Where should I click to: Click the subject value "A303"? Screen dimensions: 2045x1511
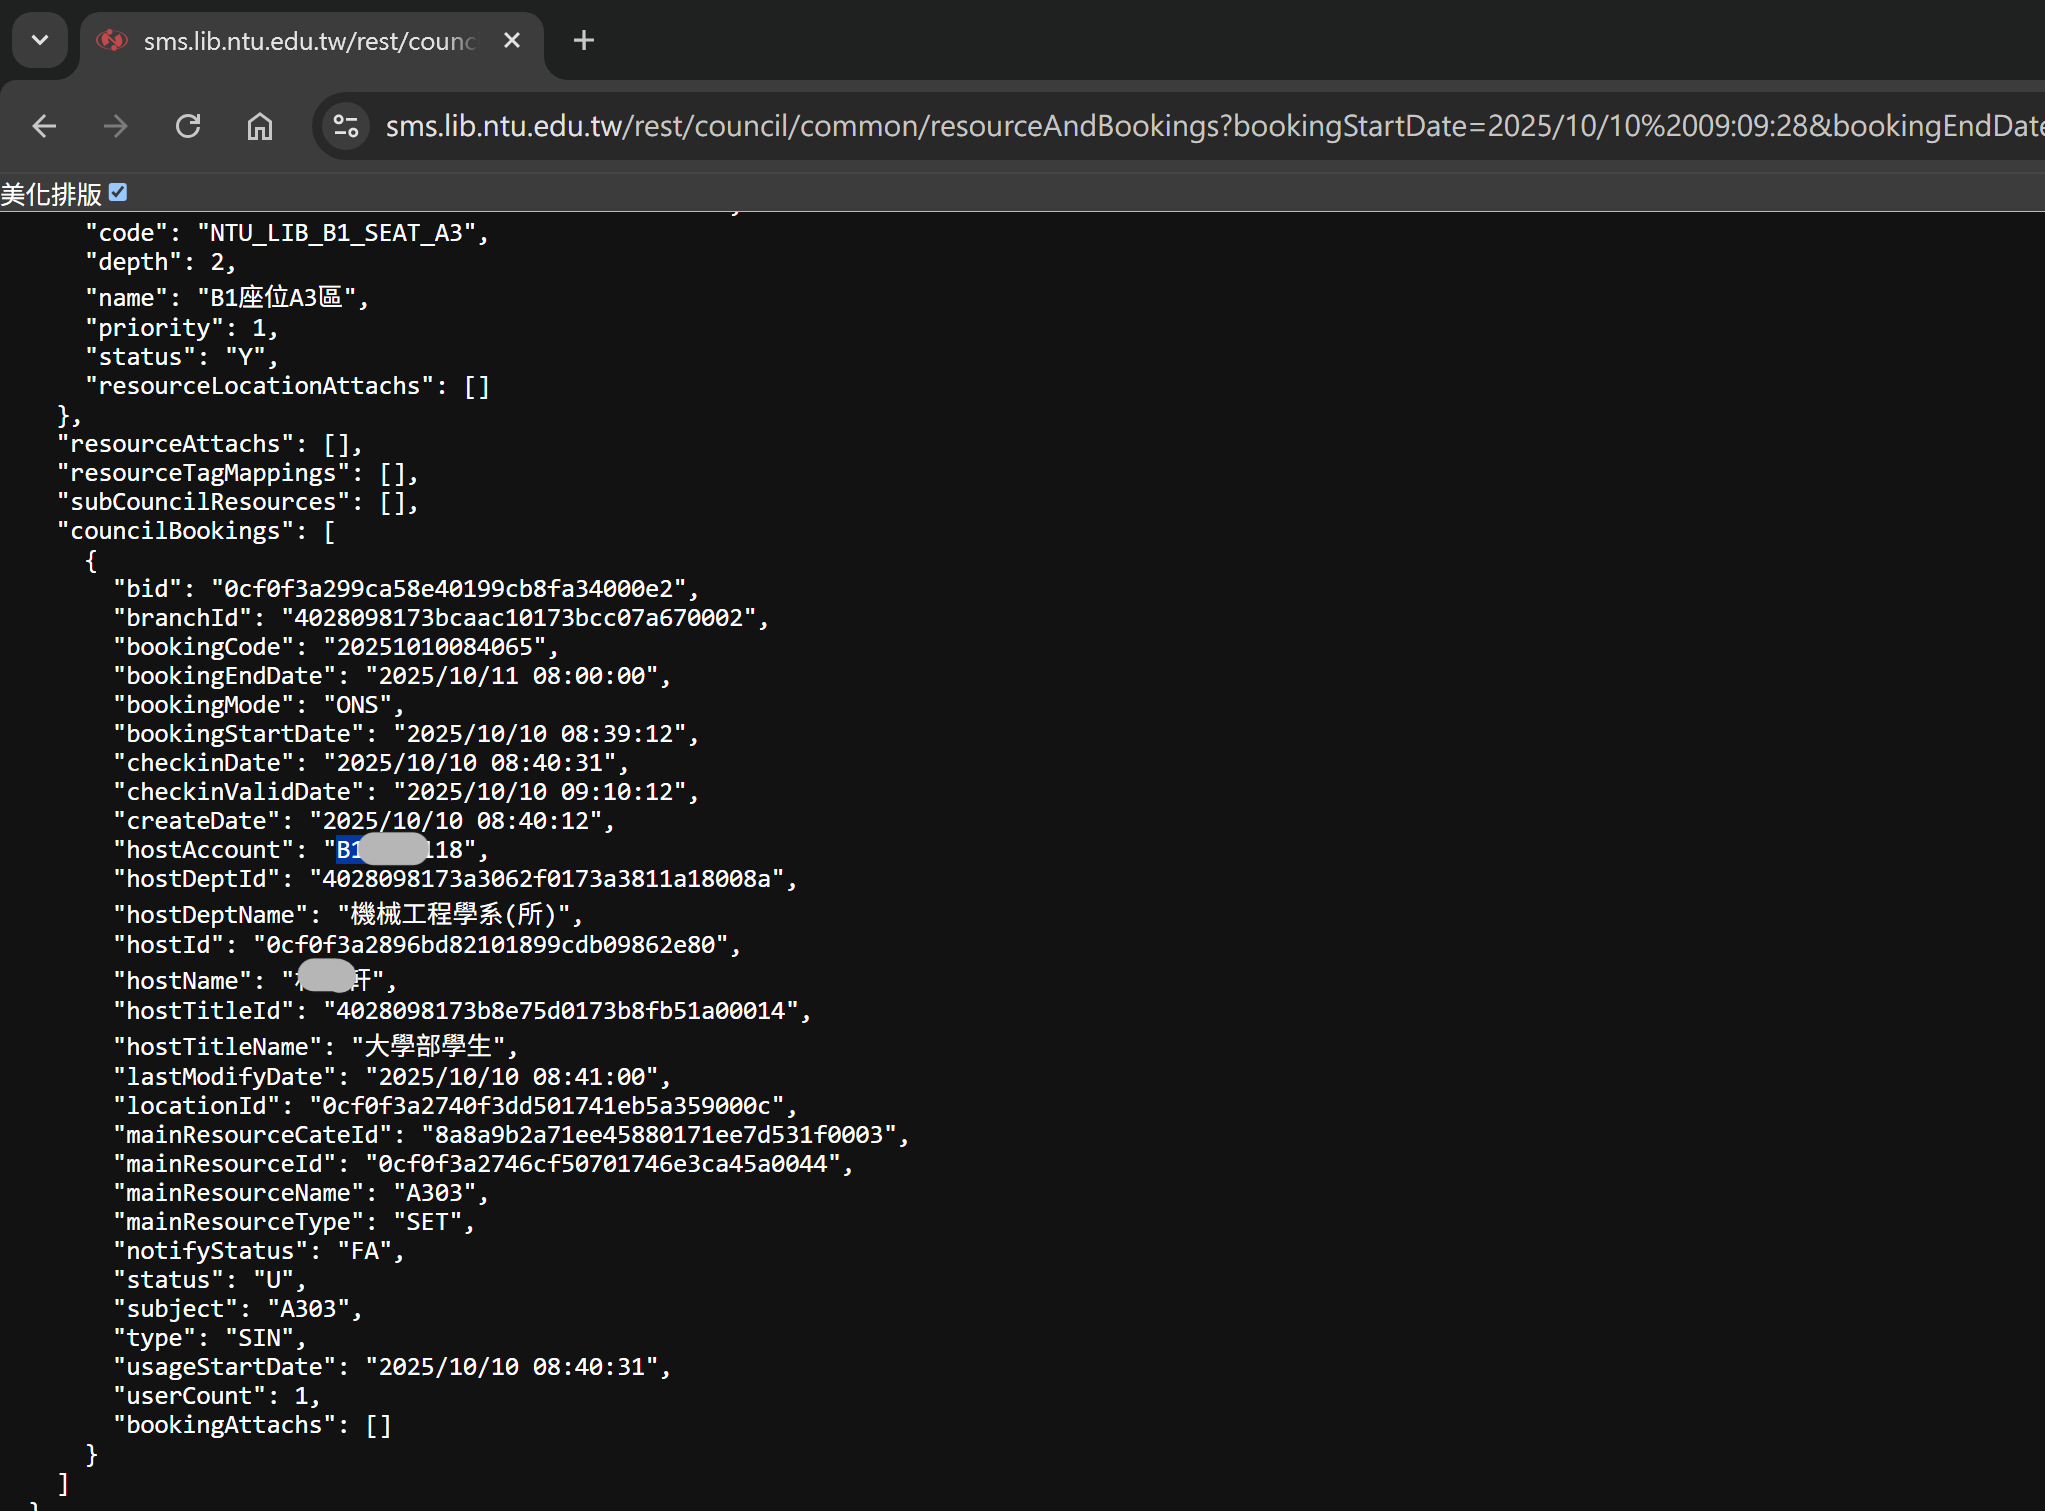coord(308,1309)
